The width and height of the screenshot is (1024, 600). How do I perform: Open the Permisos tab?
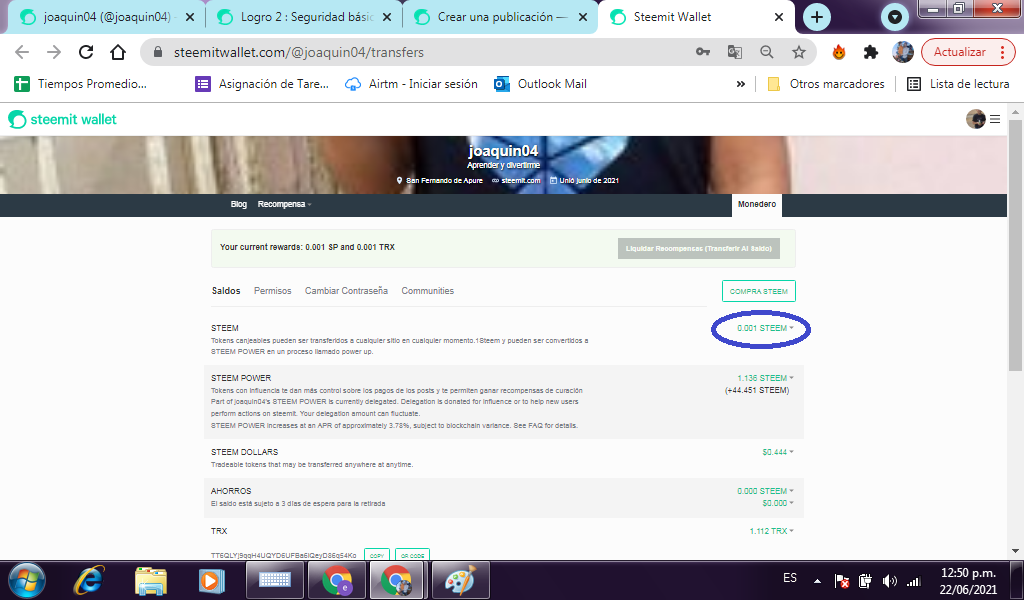coord(272,291)
